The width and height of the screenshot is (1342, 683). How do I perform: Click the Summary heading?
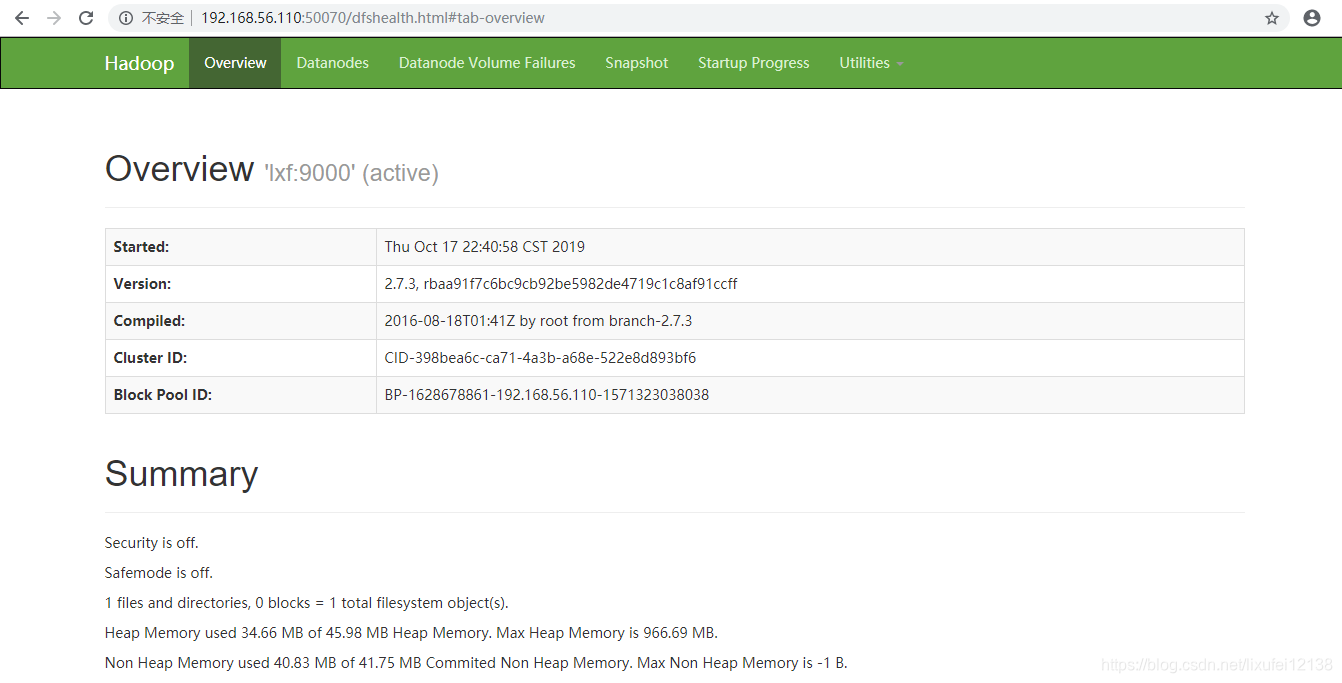pyautogui.click(x=181, y=474)
